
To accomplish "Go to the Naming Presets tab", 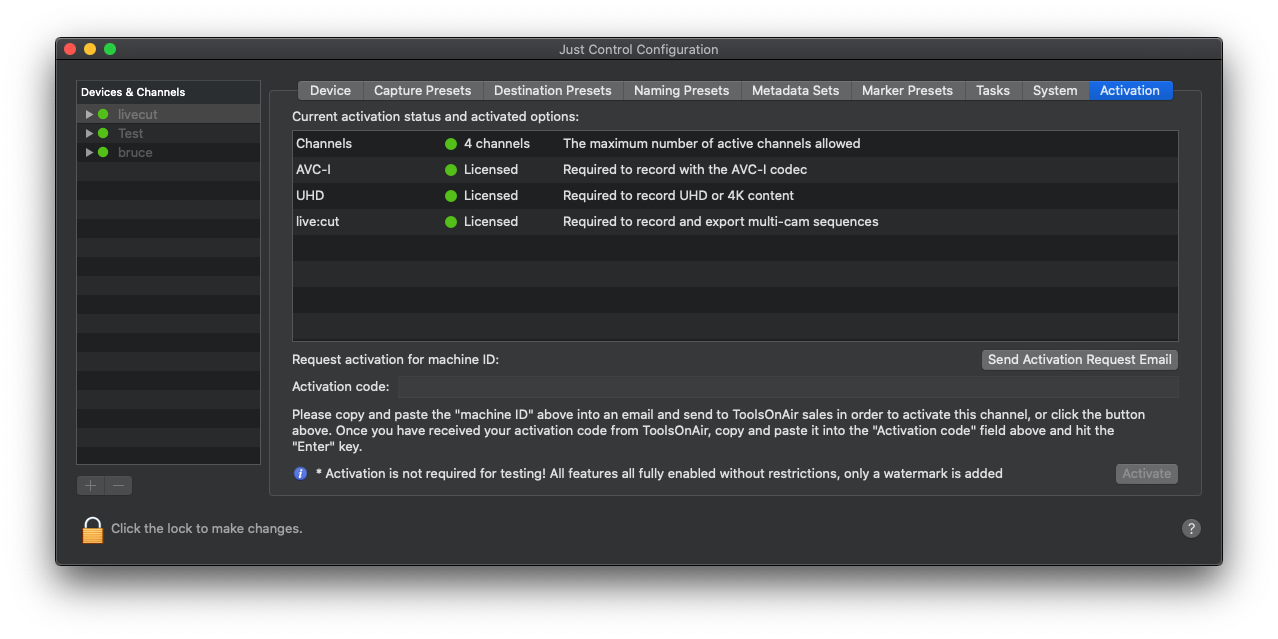I will point(681,90).
